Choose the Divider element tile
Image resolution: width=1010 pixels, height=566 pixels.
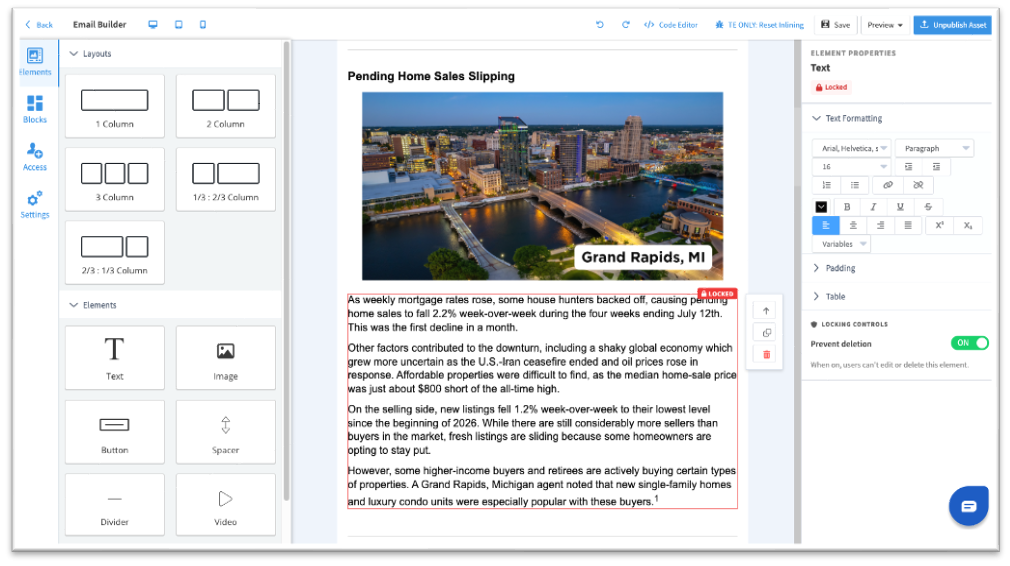point(115,505)
